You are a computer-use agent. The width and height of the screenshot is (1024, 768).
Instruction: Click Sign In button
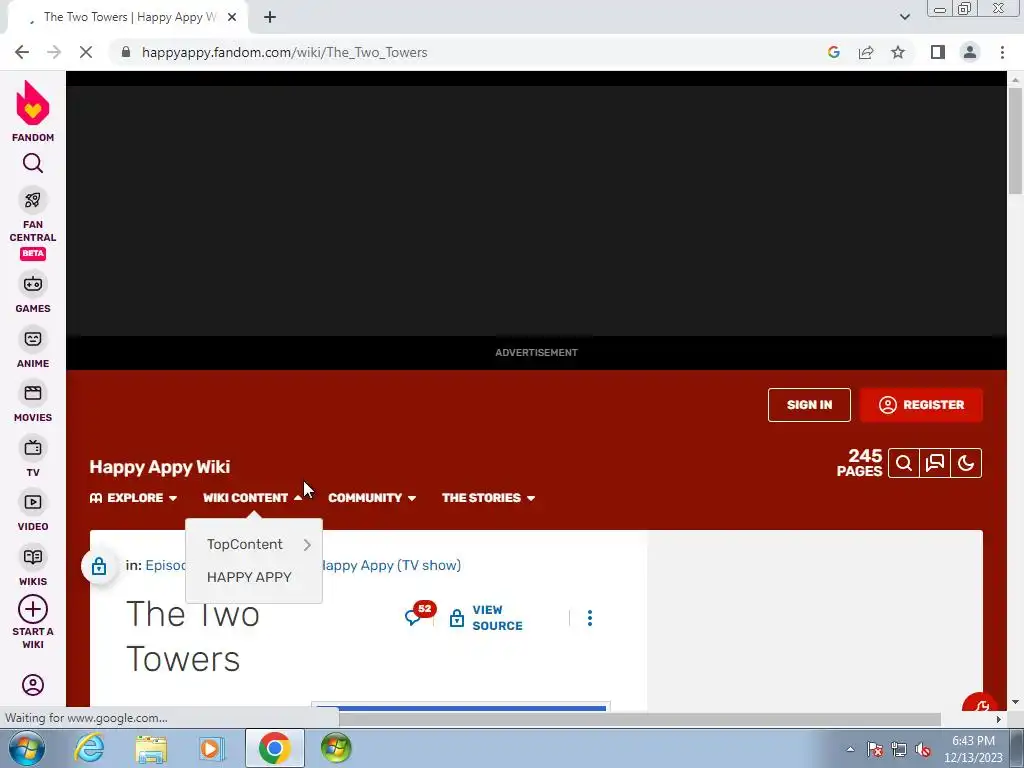click(x=809, y=405)
